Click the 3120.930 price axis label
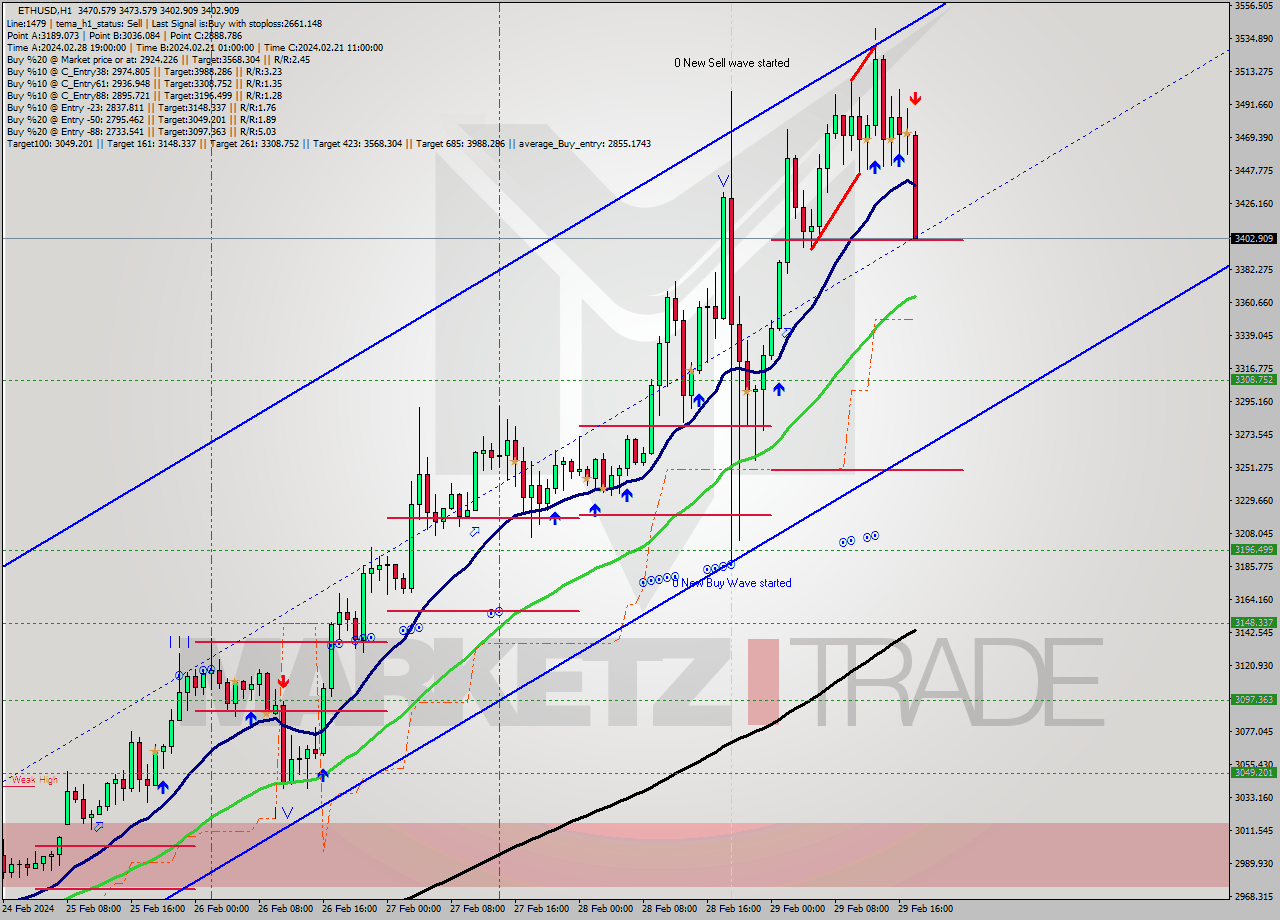 [x=1254, y=665]
